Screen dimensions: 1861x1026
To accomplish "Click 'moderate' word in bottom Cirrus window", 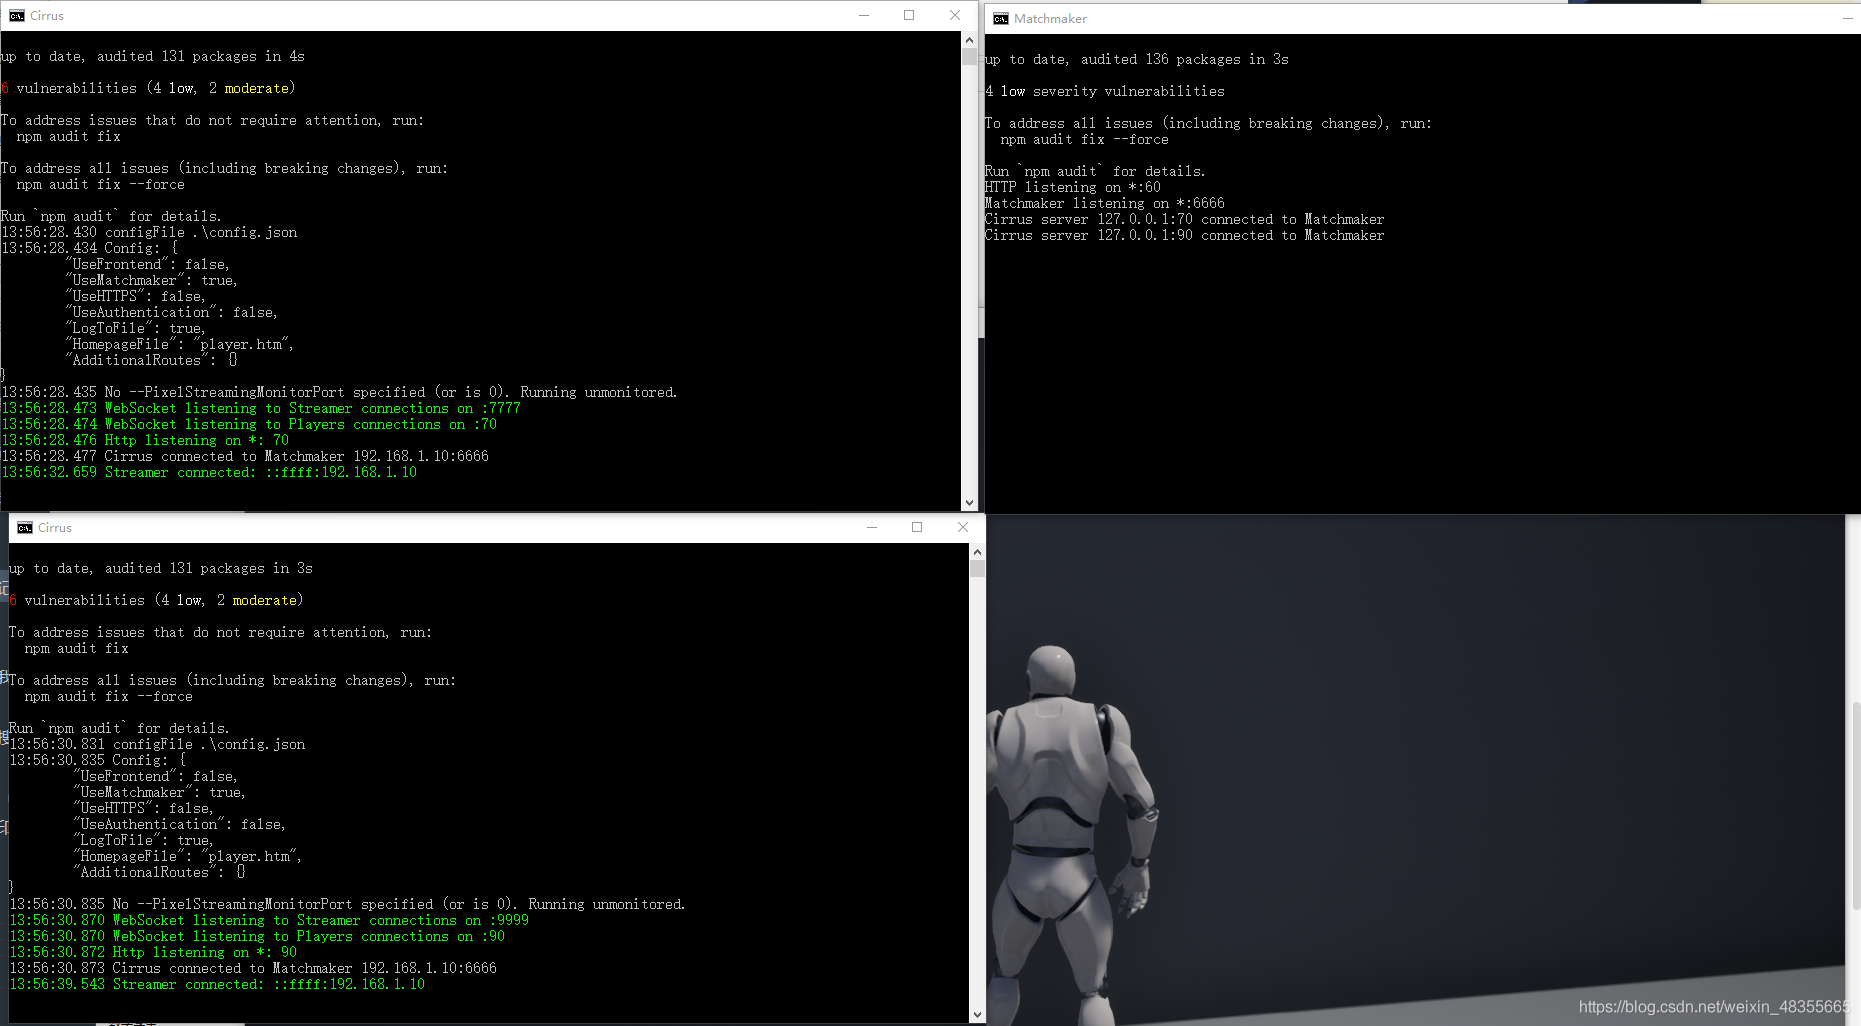I will point(264,600).
